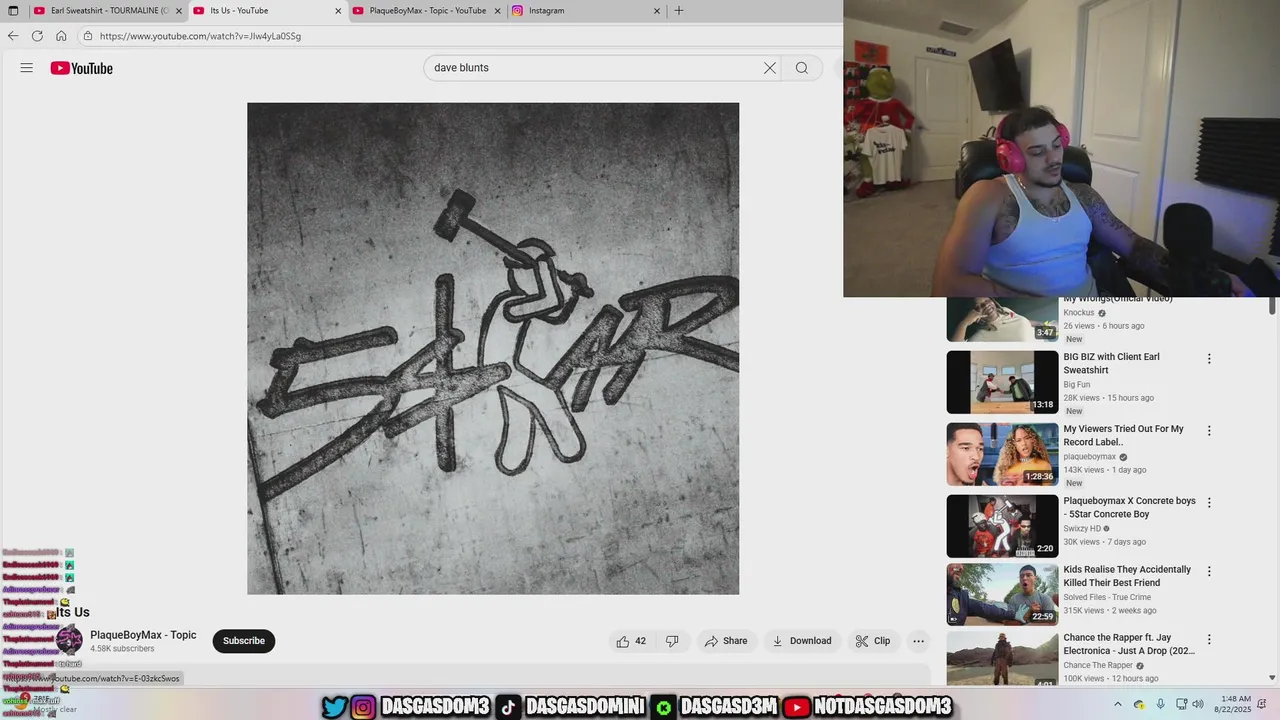This screenshot has width=1280, height=720.
Task: Open options for My Viewers Tried Out video
Action: tap(1209, 431)
